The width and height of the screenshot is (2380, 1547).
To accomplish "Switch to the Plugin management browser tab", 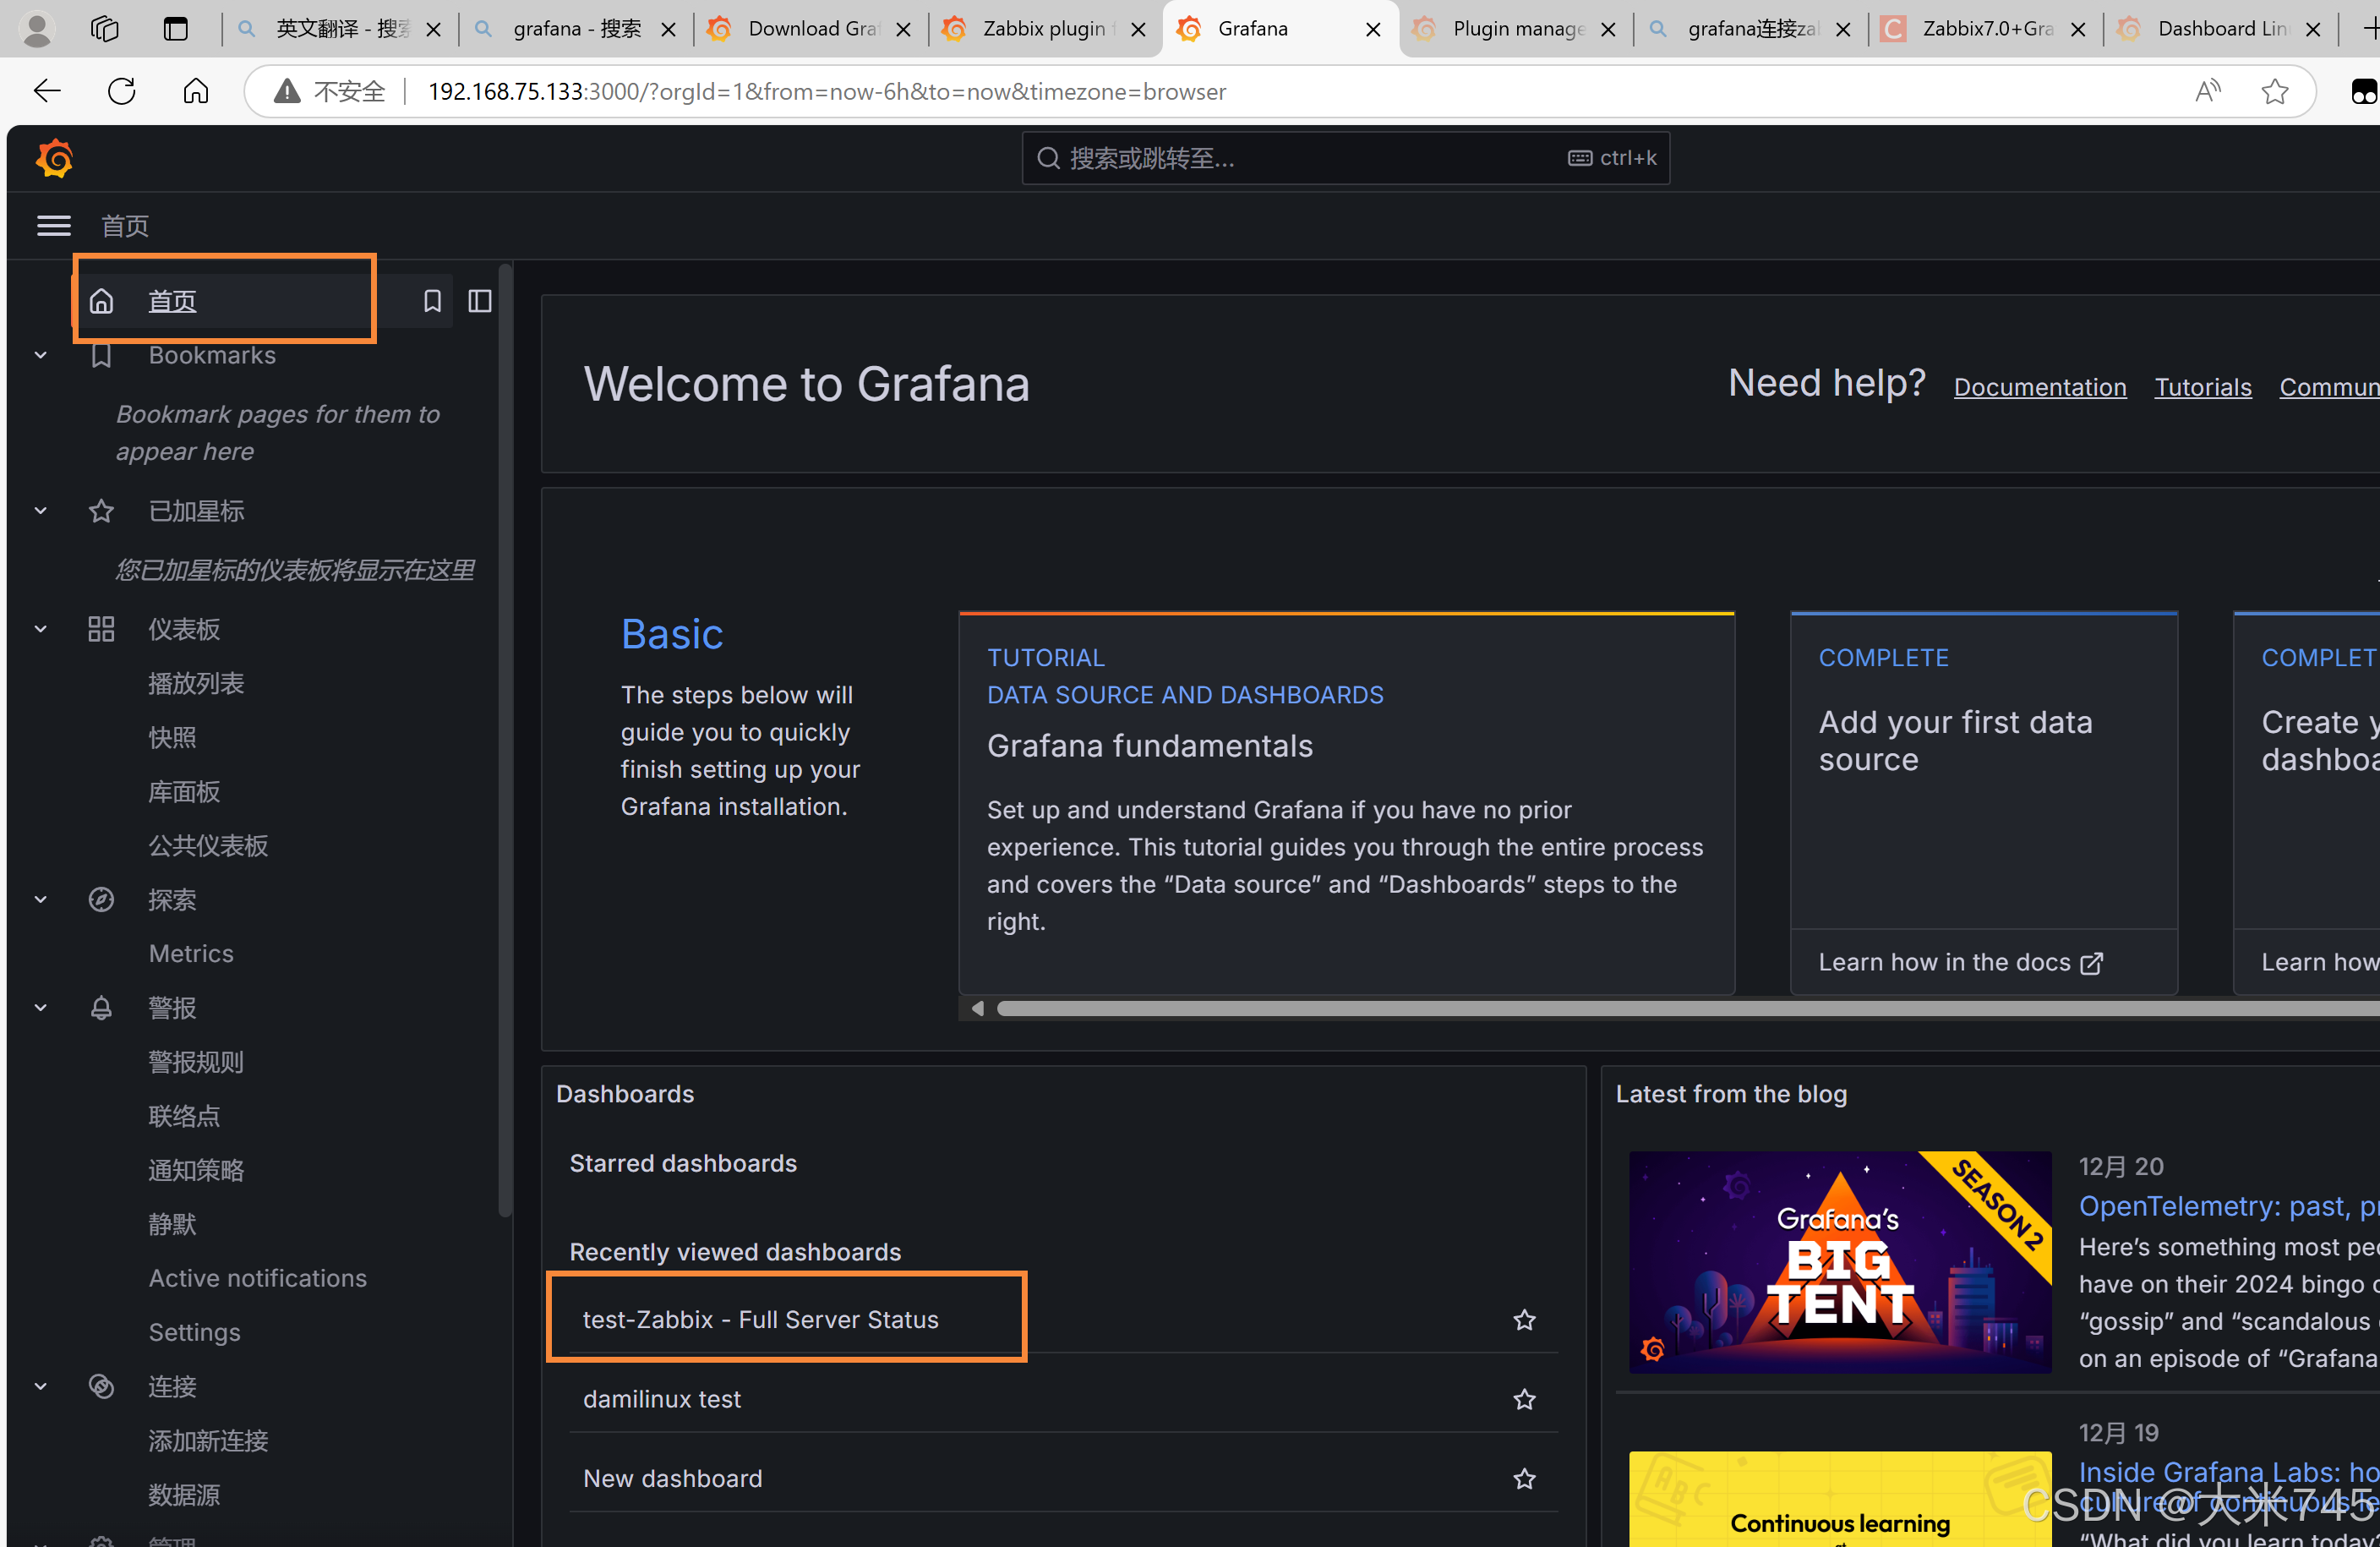I will (x=1515, y=29).
